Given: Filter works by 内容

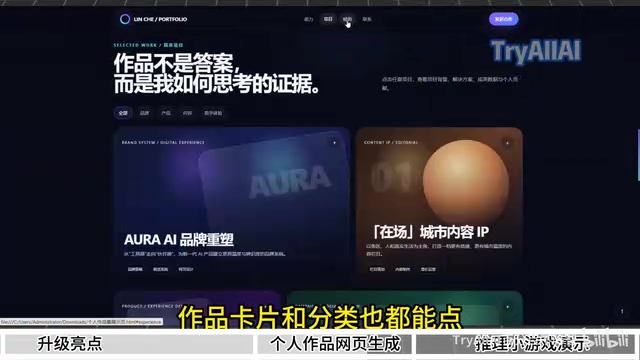Looking at the screenshot, I should pos(187,113).
